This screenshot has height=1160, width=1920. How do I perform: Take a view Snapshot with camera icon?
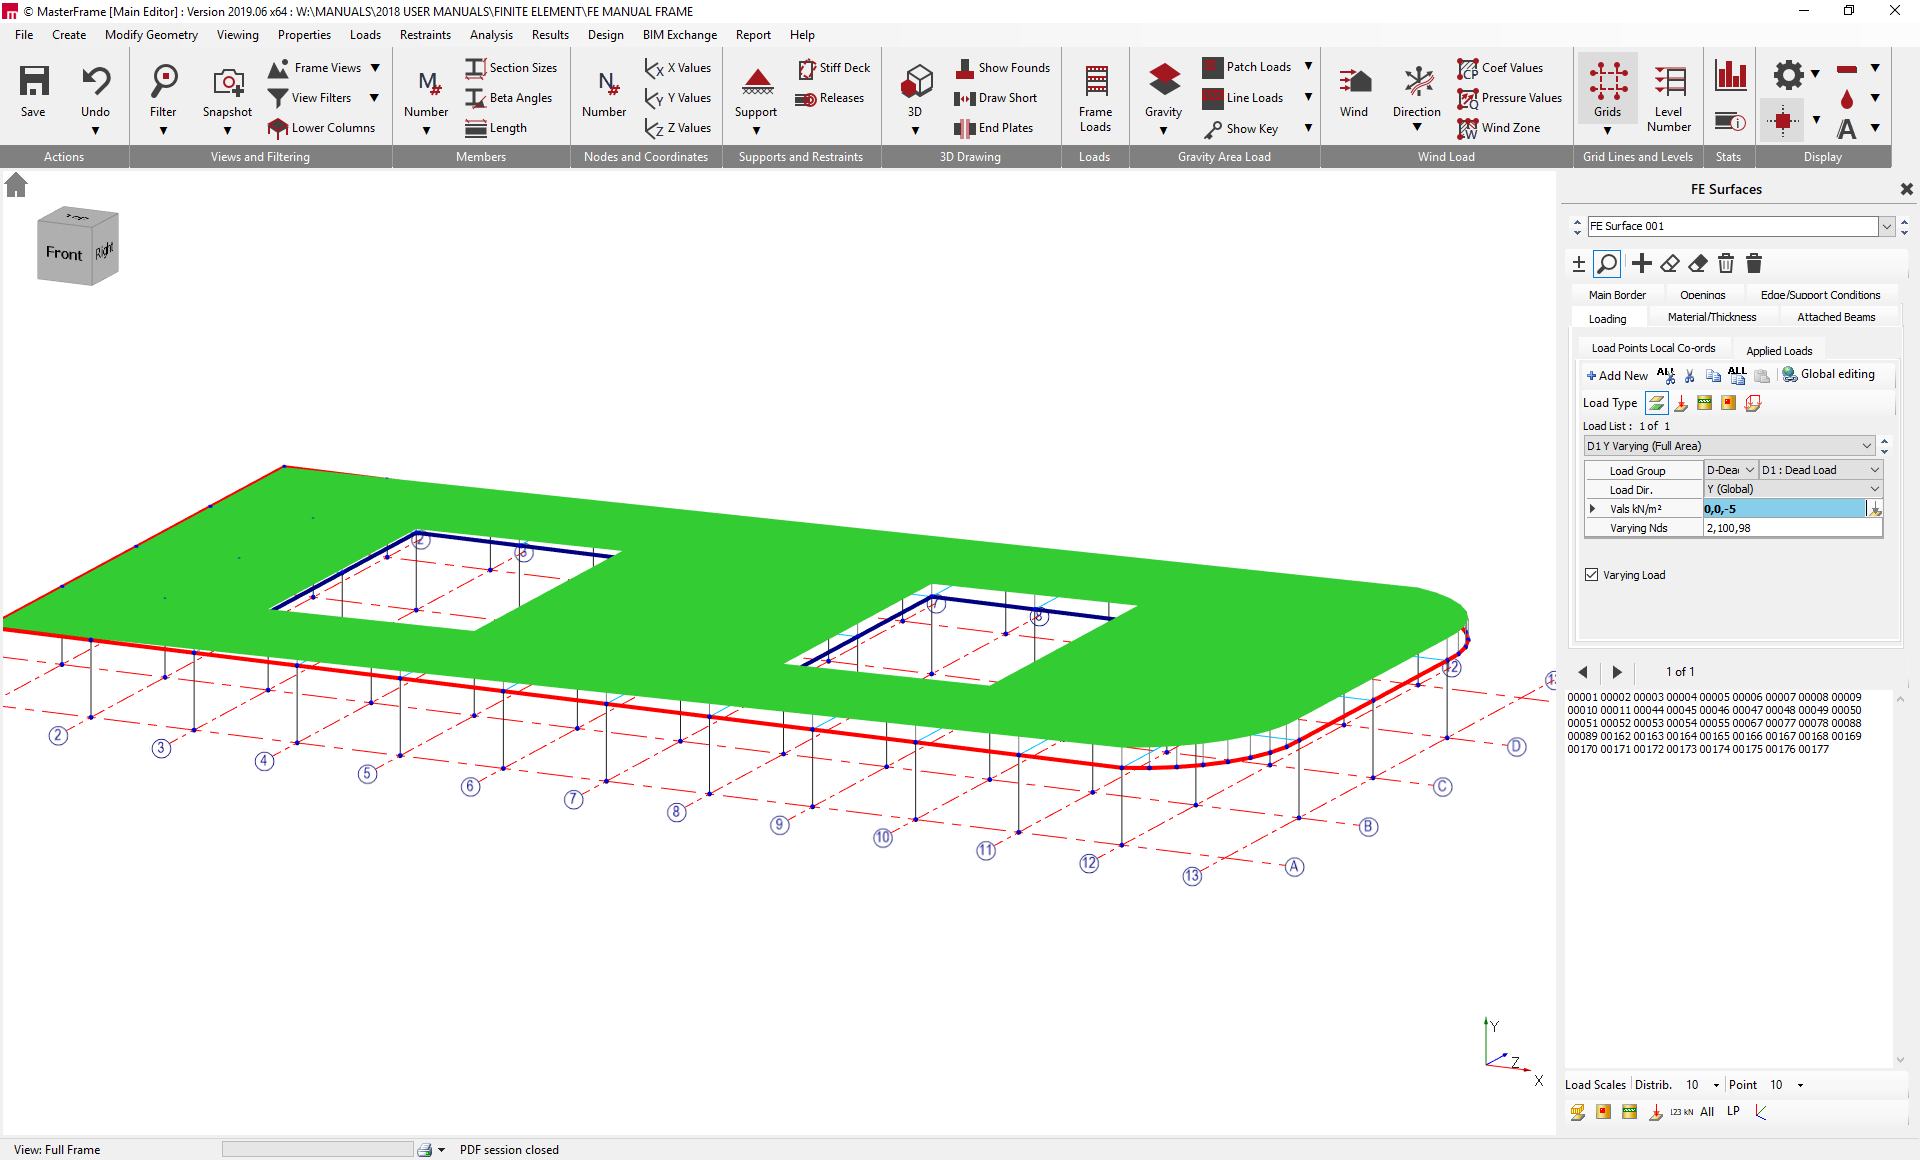pos(228,81)
